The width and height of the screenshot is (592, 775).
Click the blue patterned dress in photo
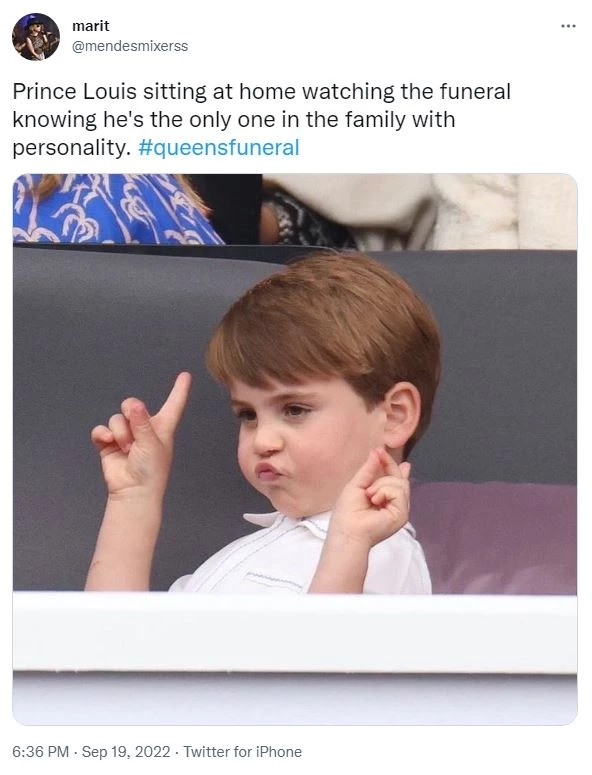[x=114, y=209]
